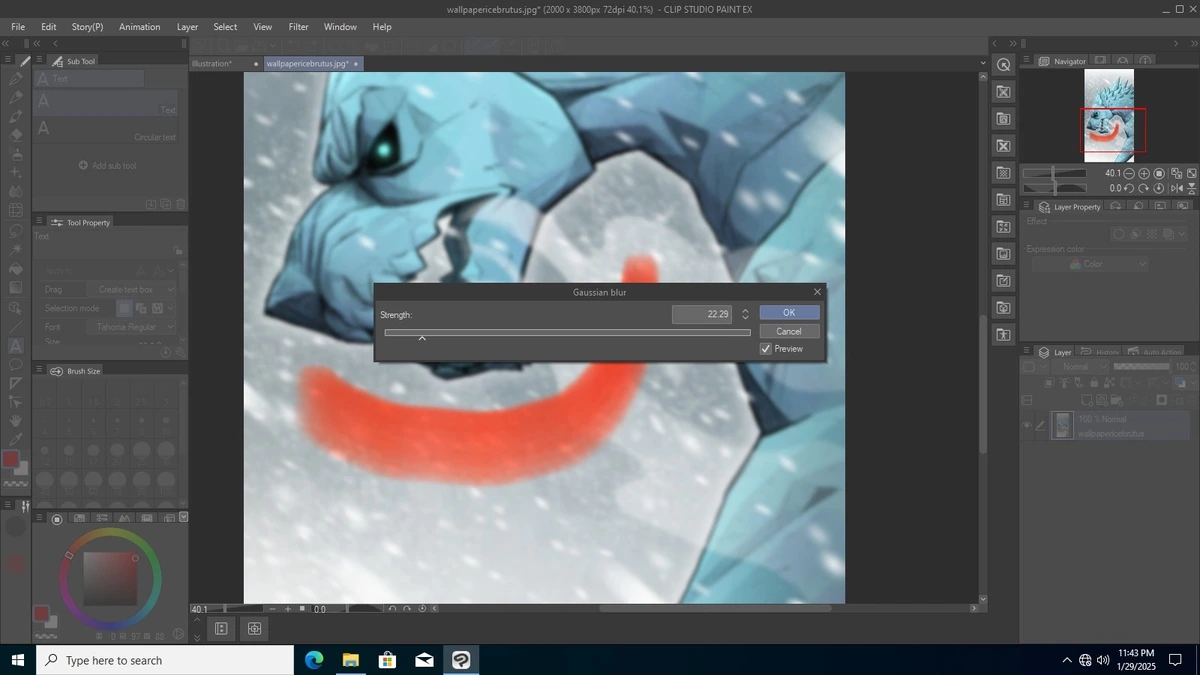
Task: Click the Strength value input field
Action: tap(703, 314)
